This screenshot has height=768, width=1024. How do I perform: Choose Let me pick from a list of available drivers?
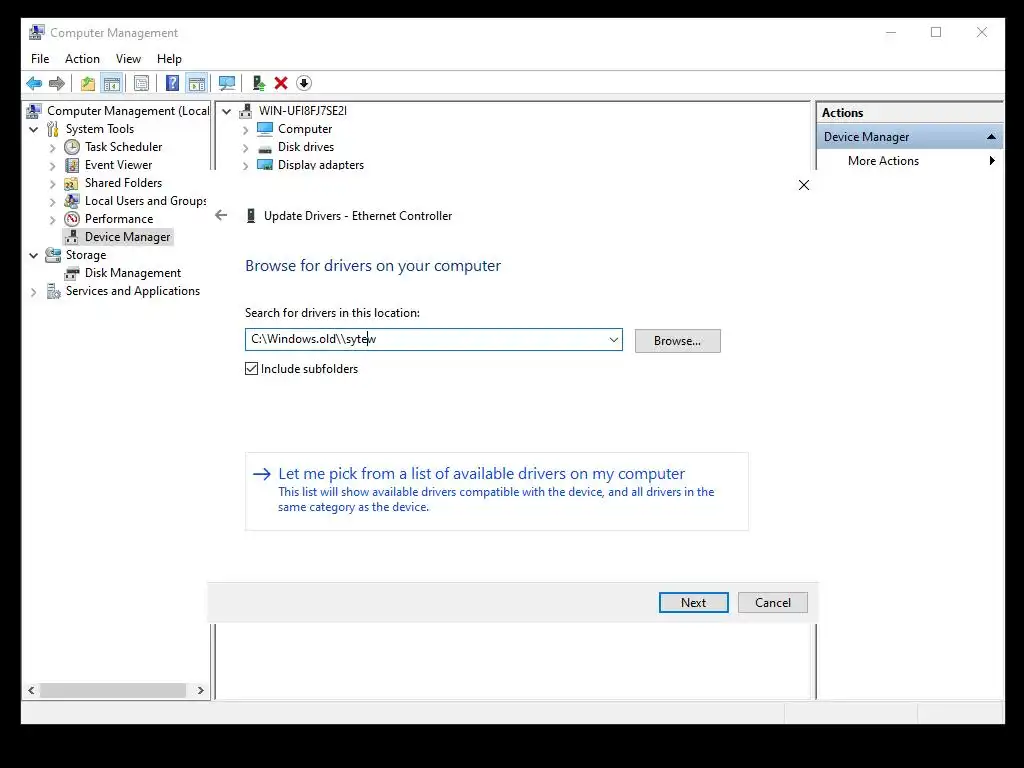[496, 491]
